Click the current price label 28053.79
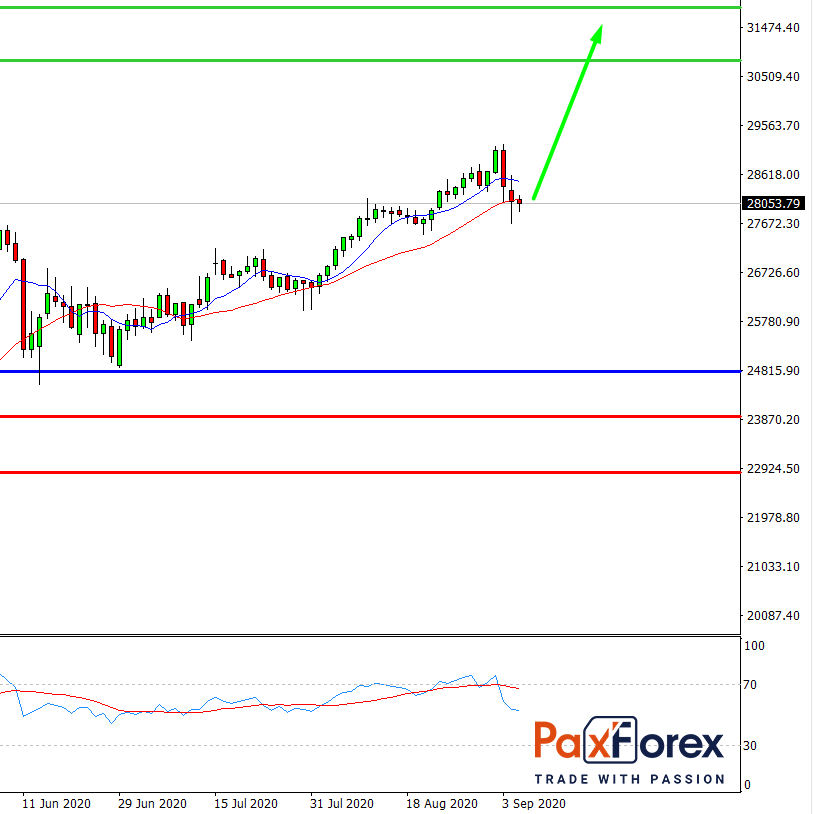 (x=773, y=204)
